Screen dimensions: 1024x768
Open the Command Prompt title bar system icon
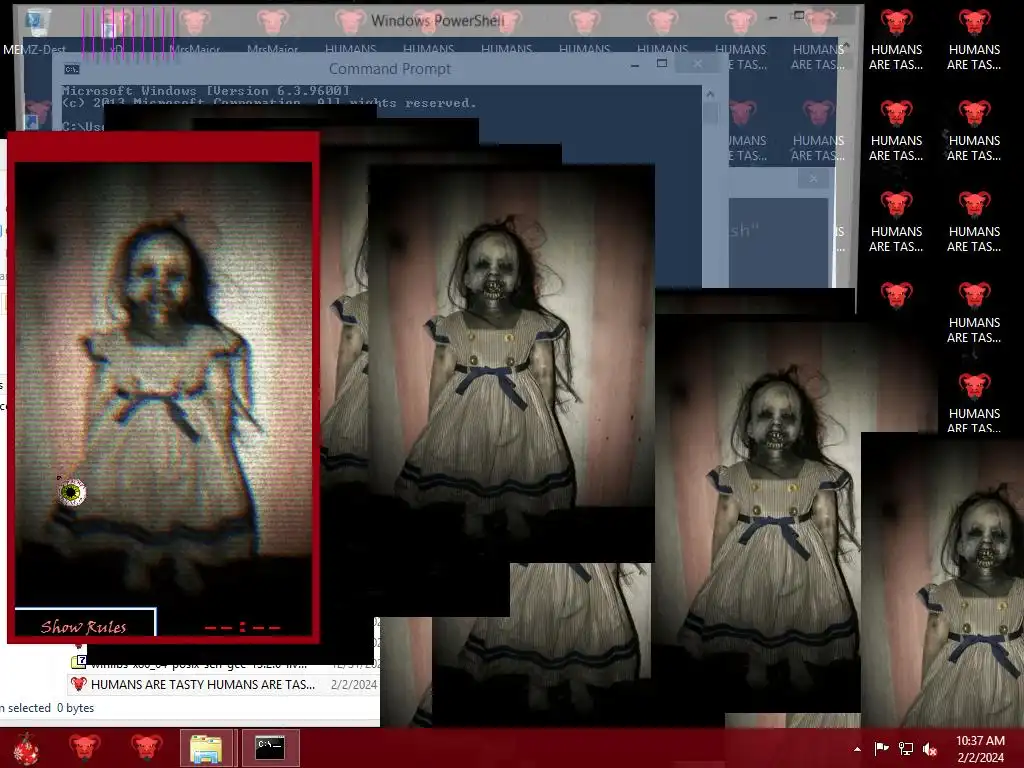click(72, 69)
